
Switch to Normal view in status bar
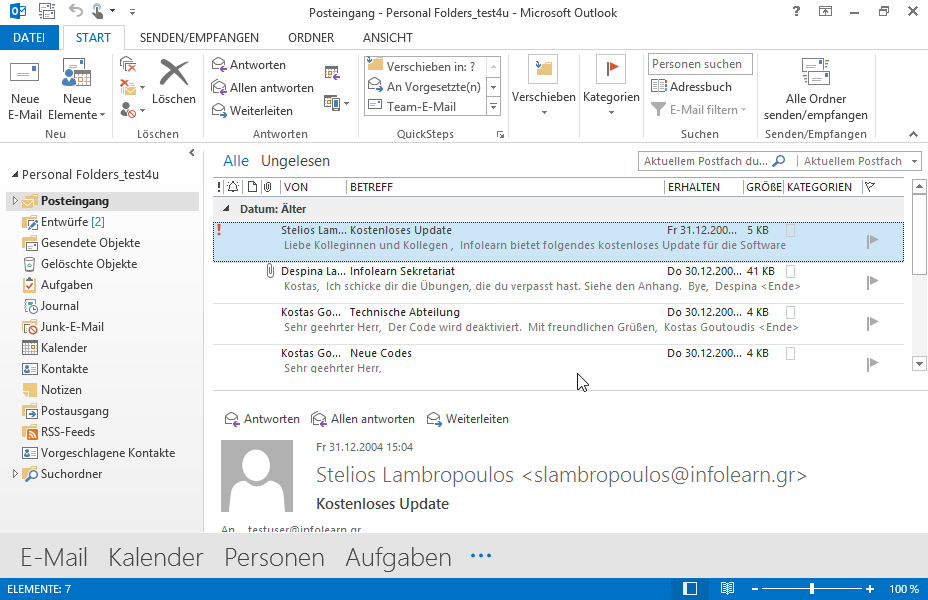[x=689, y=589]
